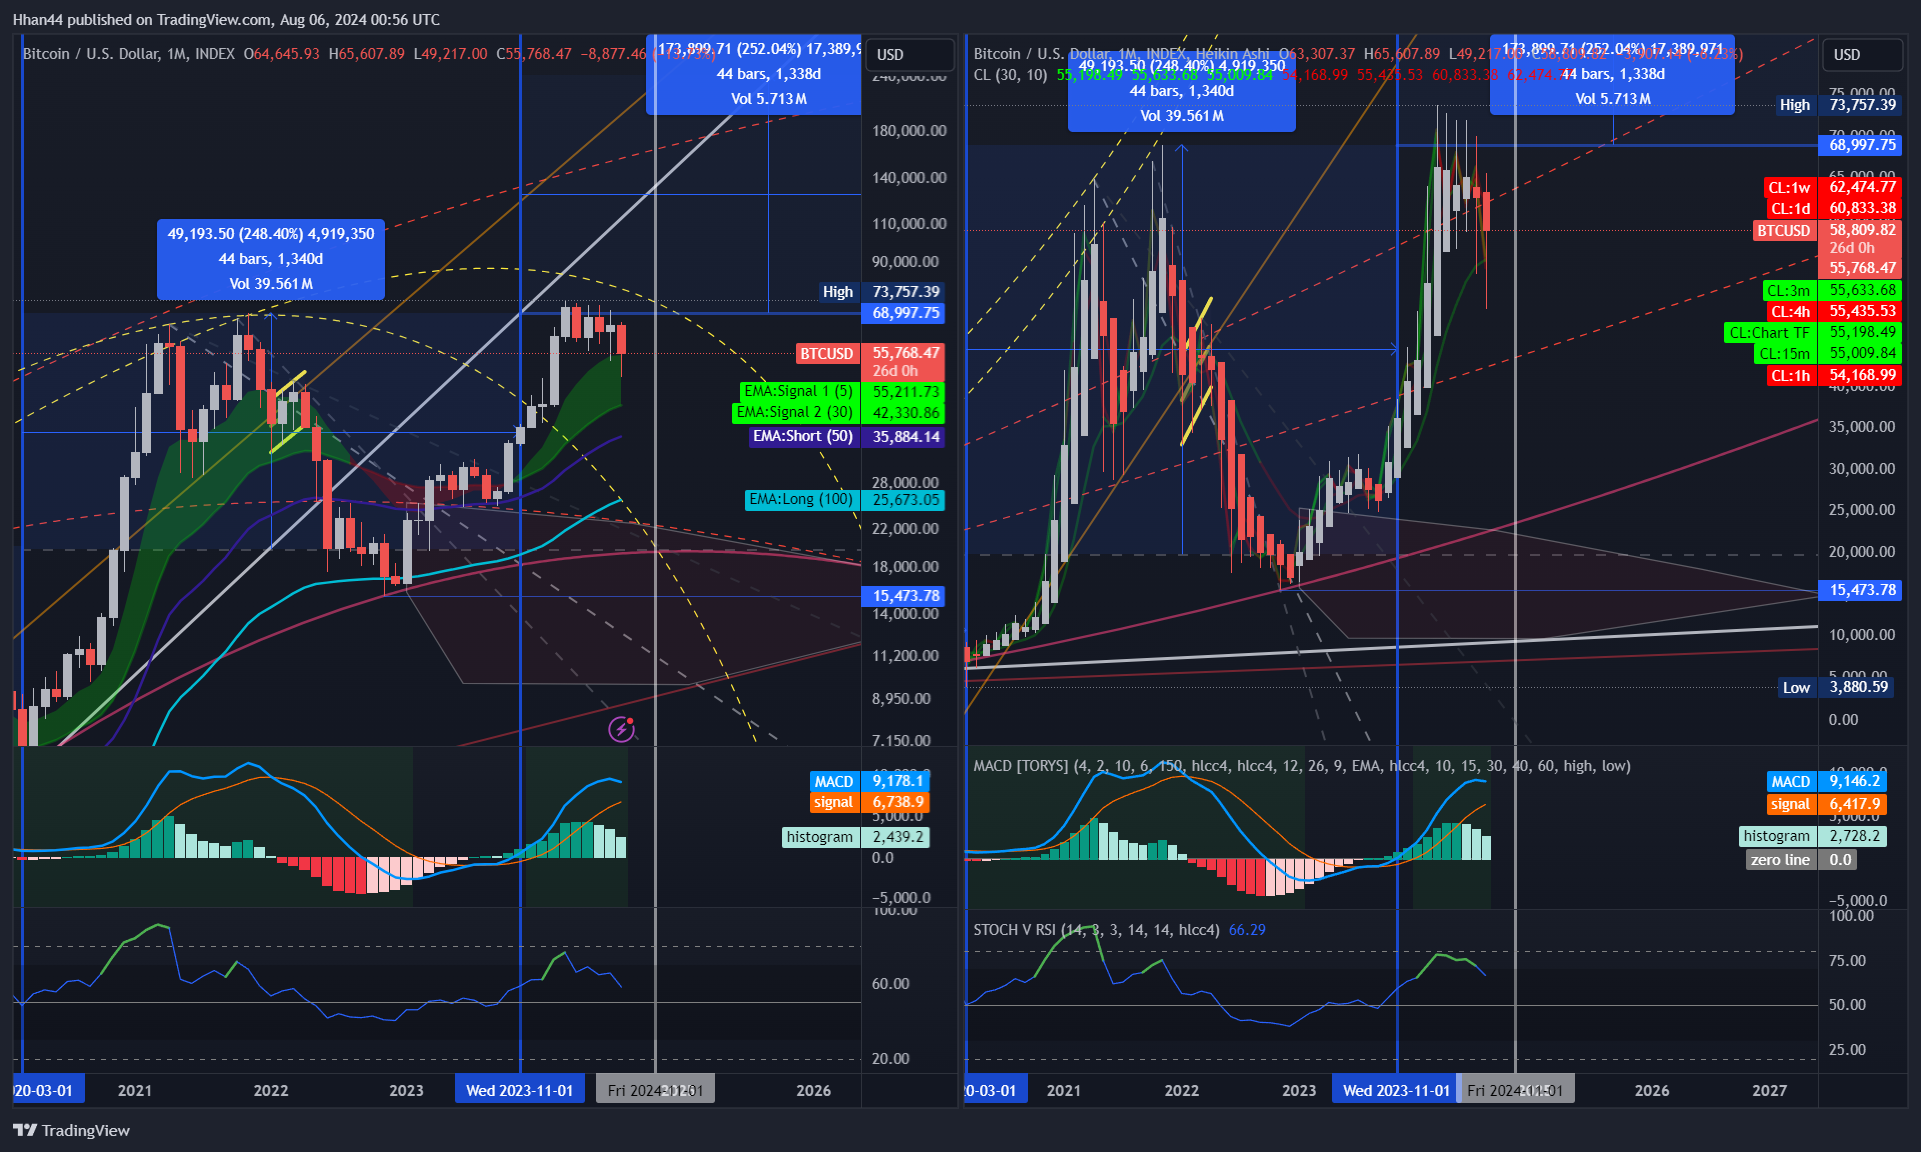Click the red 'CL:4h' label
Screen dimensions: 1921x1152
tap(1789, 311)
